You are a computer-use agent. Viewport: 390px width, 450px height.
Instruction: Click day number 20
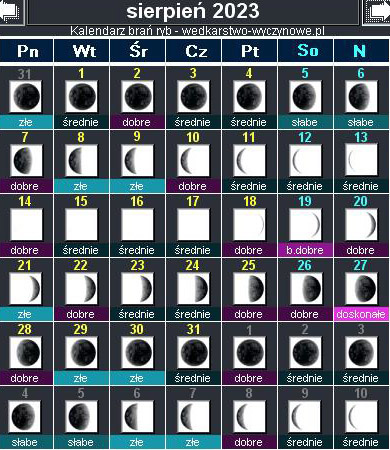(x=361, y=201)
